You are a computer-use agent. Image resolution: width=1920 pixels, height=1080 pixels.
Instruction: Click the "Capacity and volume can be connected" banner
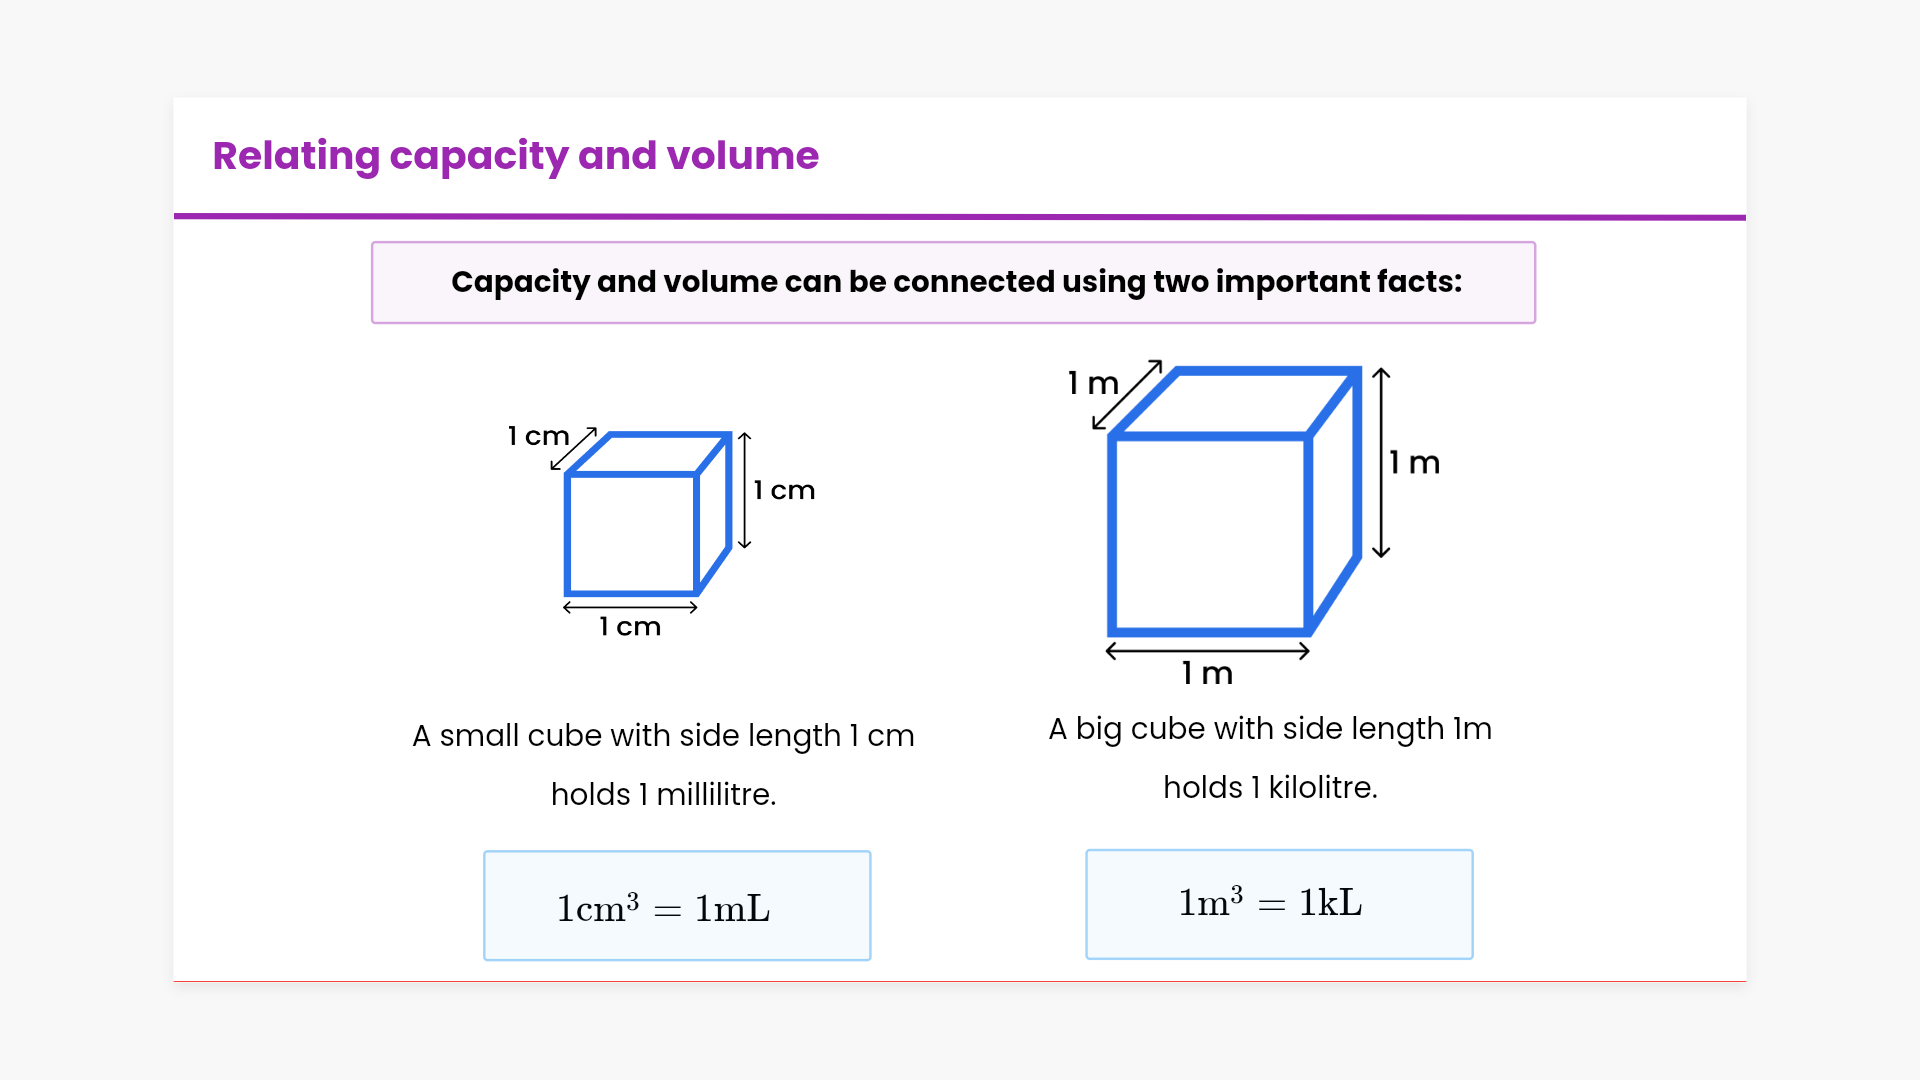[953, 282]
